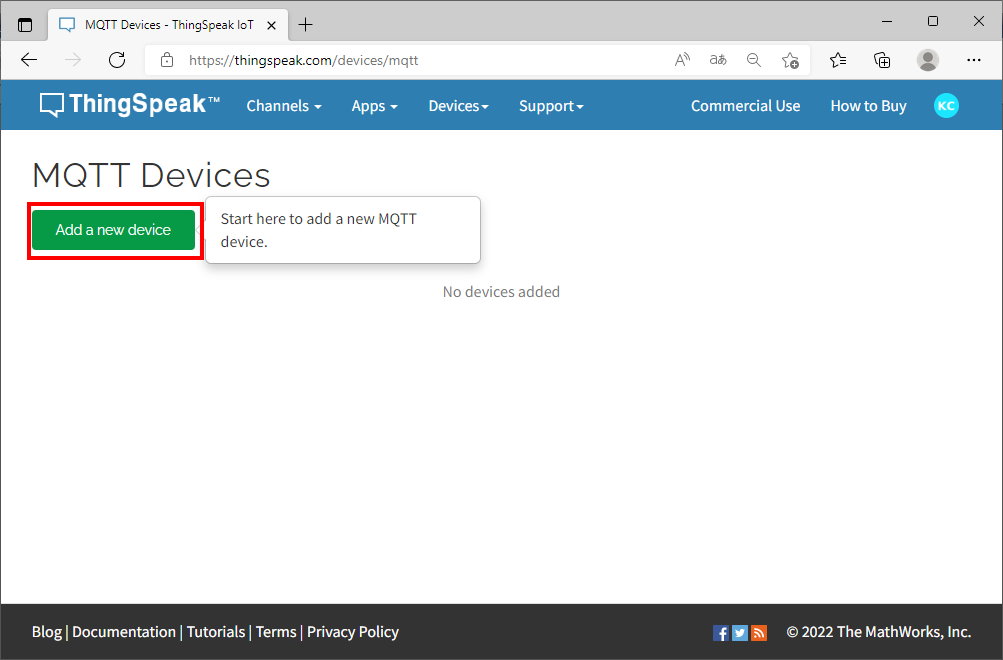Open the How to Buy link
The height and width of the screenshot is (660, 1003).
(x=868, y=106)
